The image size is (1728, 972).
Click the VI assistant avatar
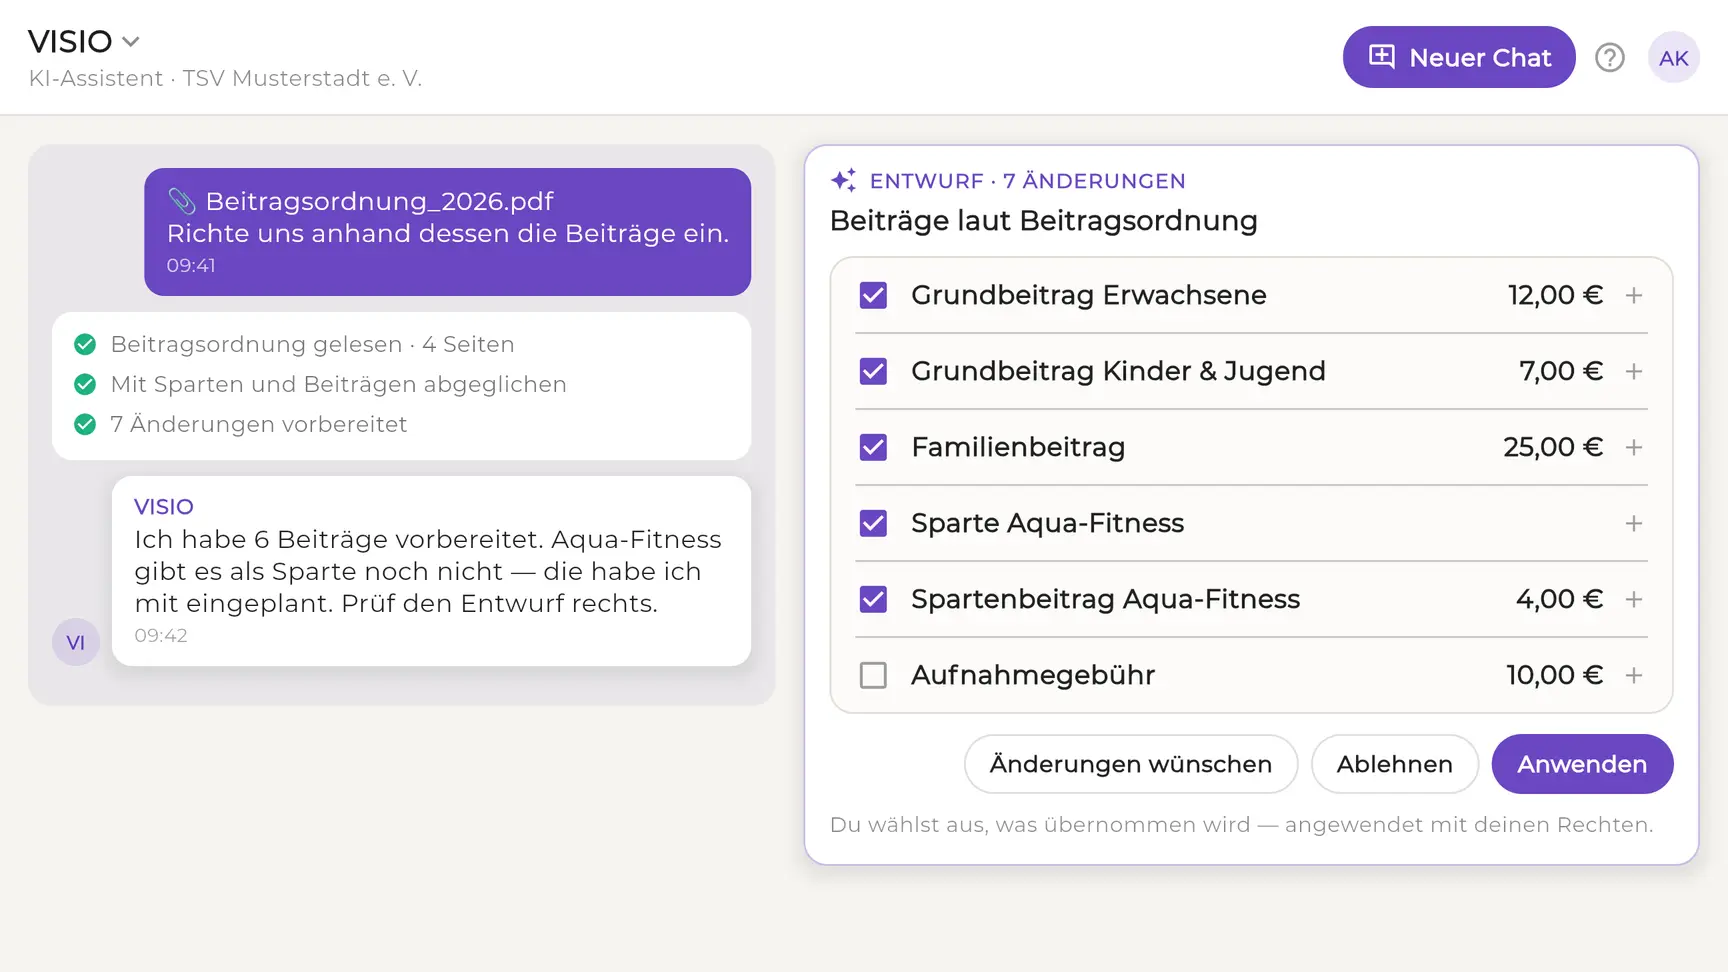[76, 642]
